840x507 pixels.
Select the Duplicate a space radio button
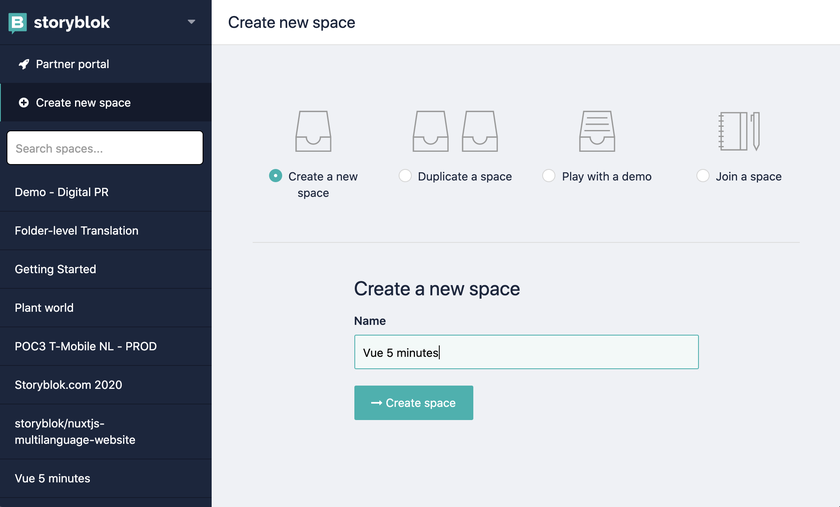point(405,176)
